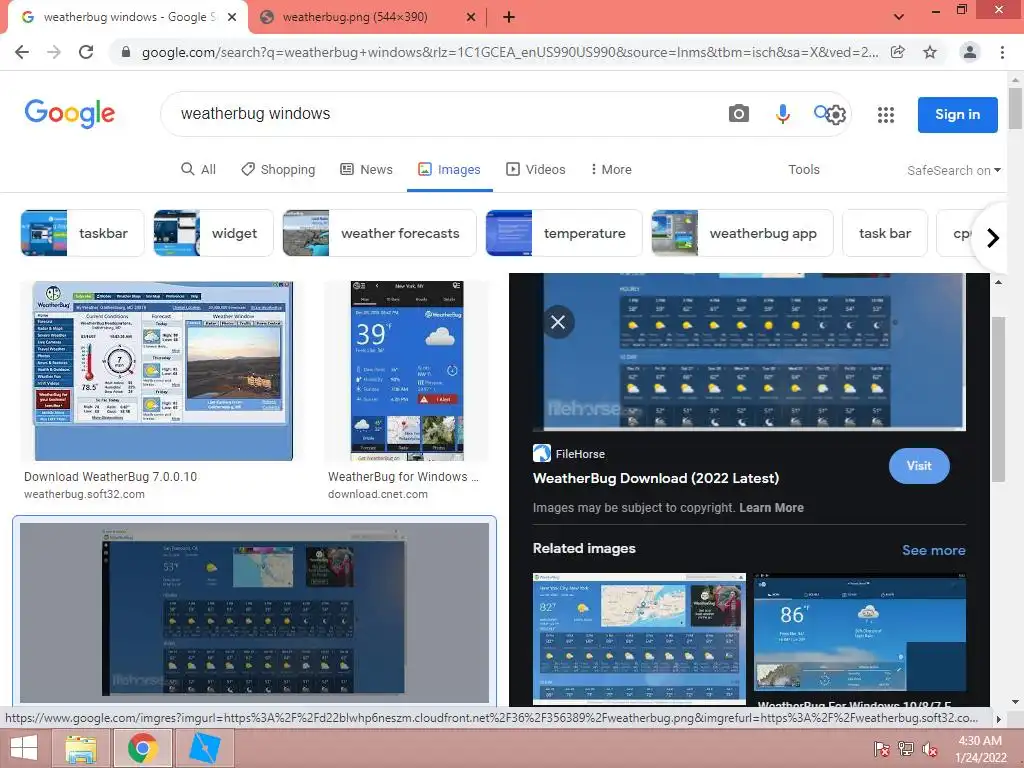The height and width of the screenshot is (768, 1024).
Task: Open WeatherBug for Windows cnet thumbnail
Action: pyautogui.click(x=407, y=371)
